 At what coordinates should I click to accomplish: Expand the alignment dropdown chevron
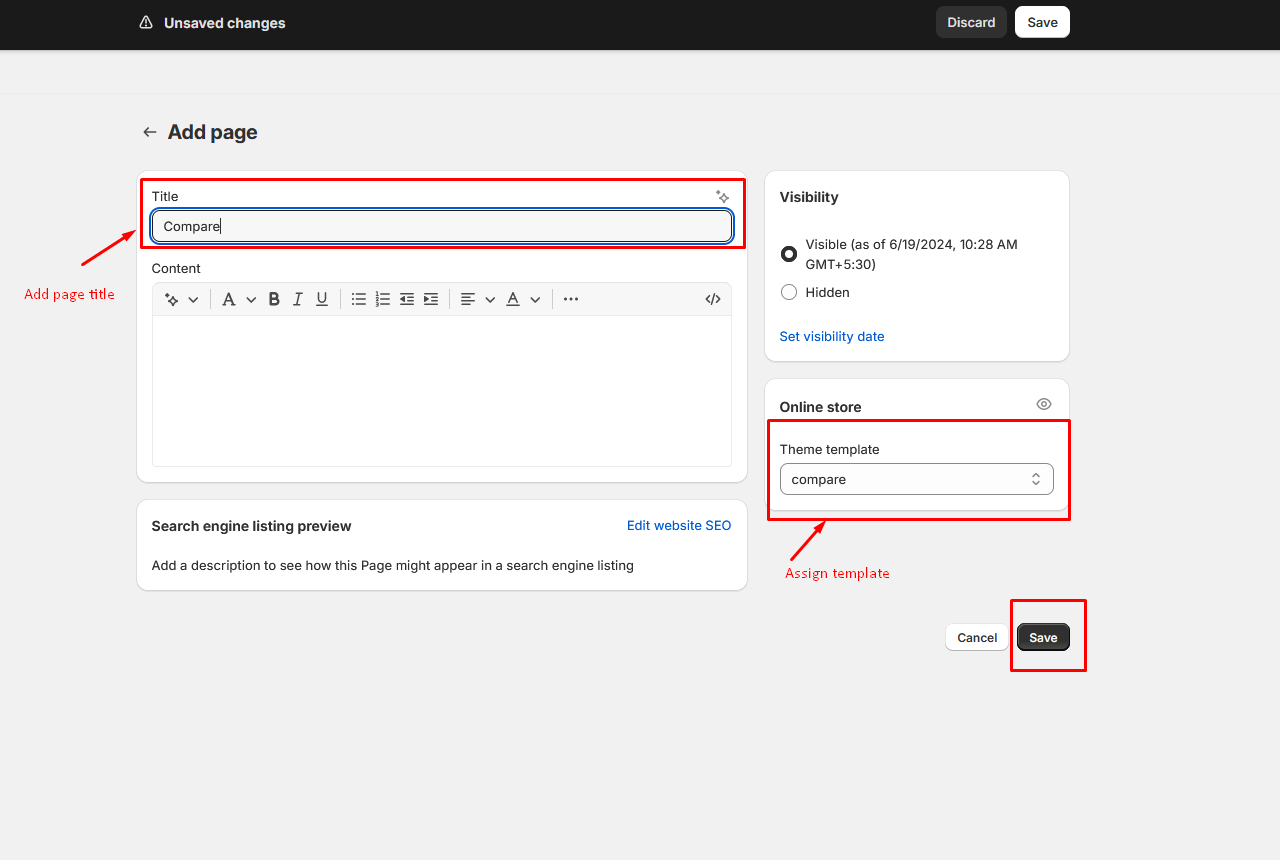[x=490, y=299]
